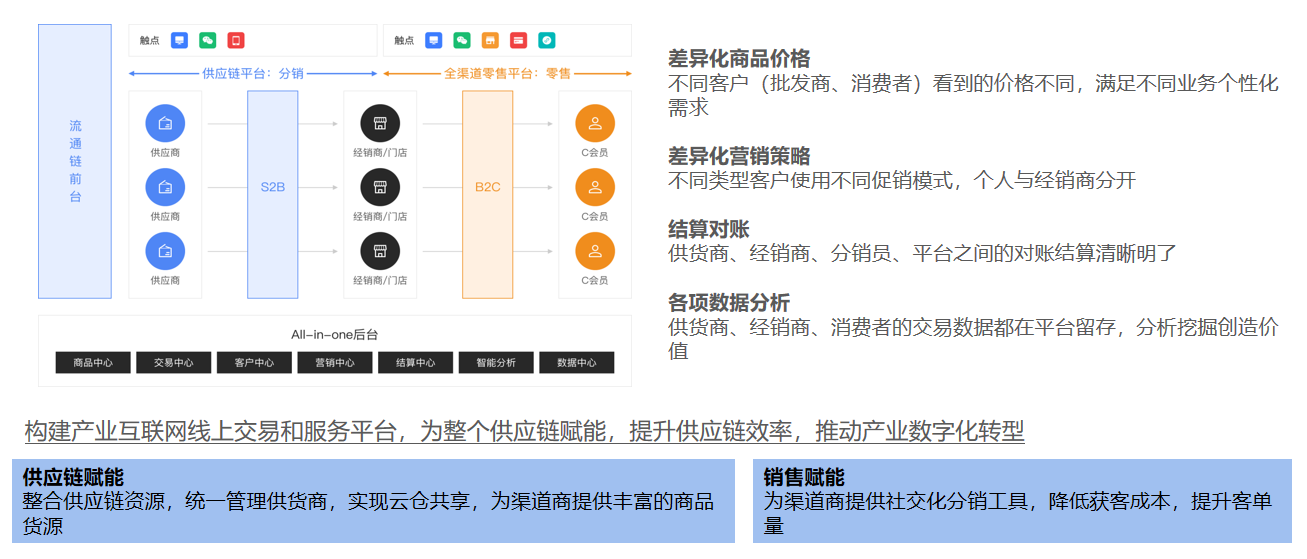
Task: Select the bottom orange C会员 member icon
Action: click(595, 251)
